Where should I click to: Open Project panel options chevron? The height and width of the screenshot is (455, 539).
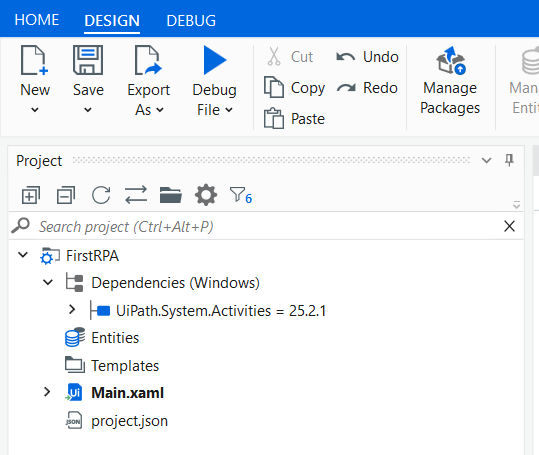coord(486,160)
